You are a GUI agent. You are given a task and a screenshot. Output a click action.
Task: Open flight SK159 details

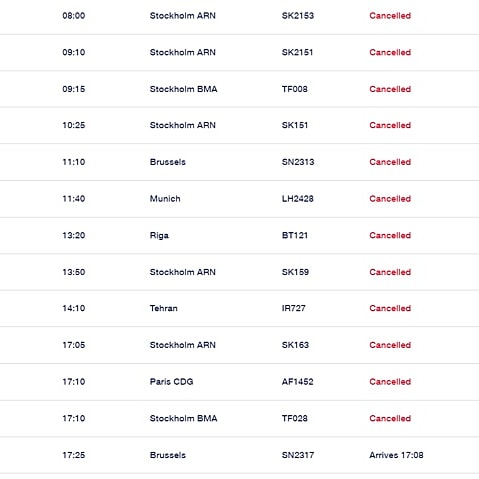tap(295, 272)
